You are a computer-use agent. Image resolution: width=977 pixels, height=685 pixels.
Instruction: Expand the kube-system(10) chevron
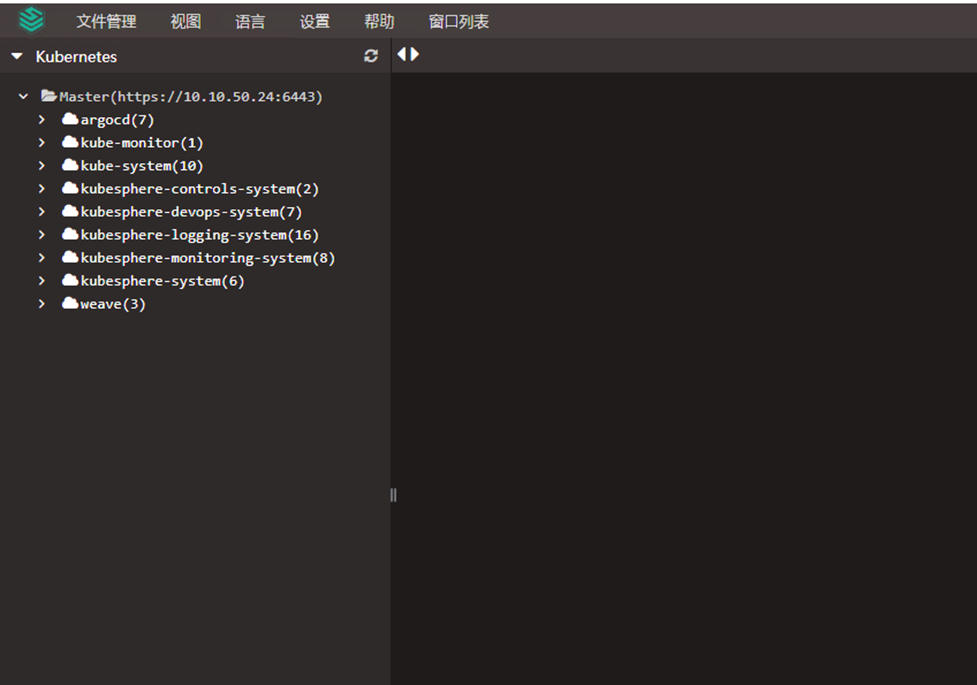click(42, 165)
